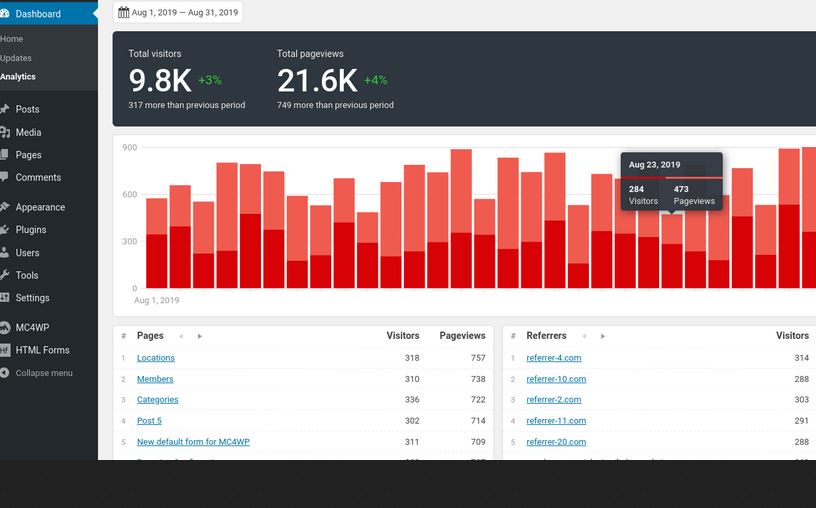This screenshot has height=508, width=816.
Task: Open Updates in the Dashboard submenu
Action: click(16, 58)
